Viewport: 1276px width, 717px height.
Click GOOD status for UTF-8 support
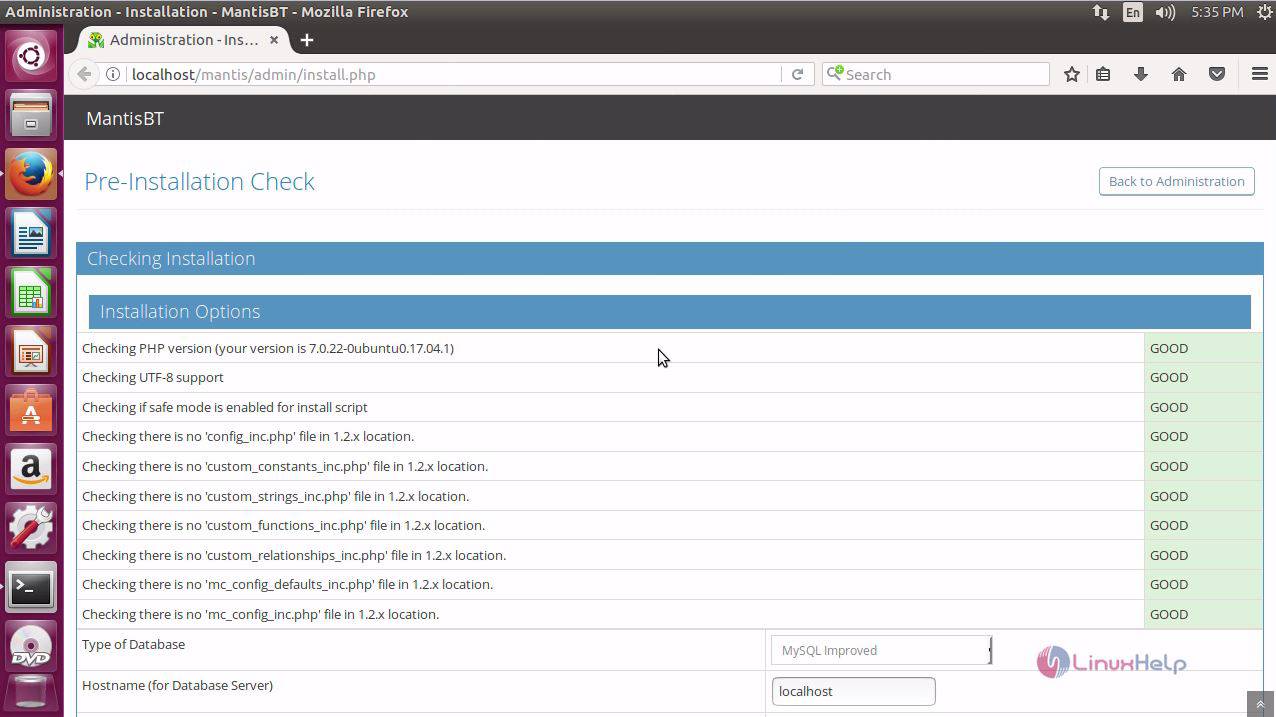(1169, 377)
